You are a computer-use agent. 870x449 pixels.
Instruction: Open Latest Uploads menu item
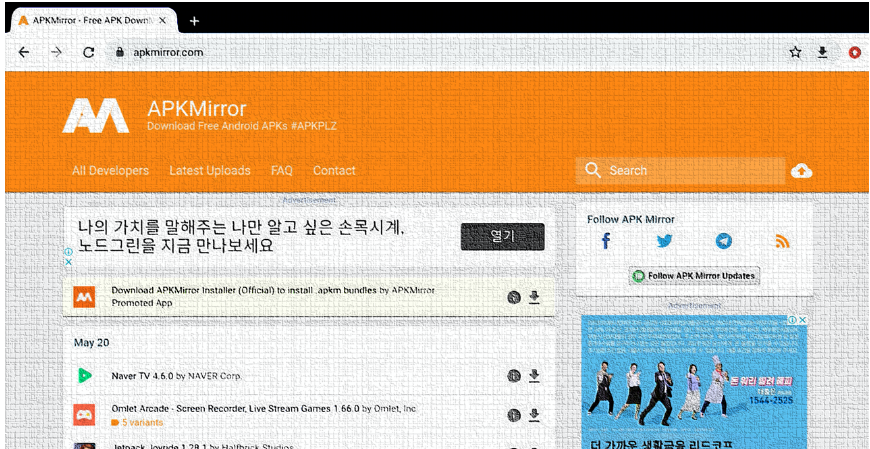pyautogui.click(x=210, y=170)
